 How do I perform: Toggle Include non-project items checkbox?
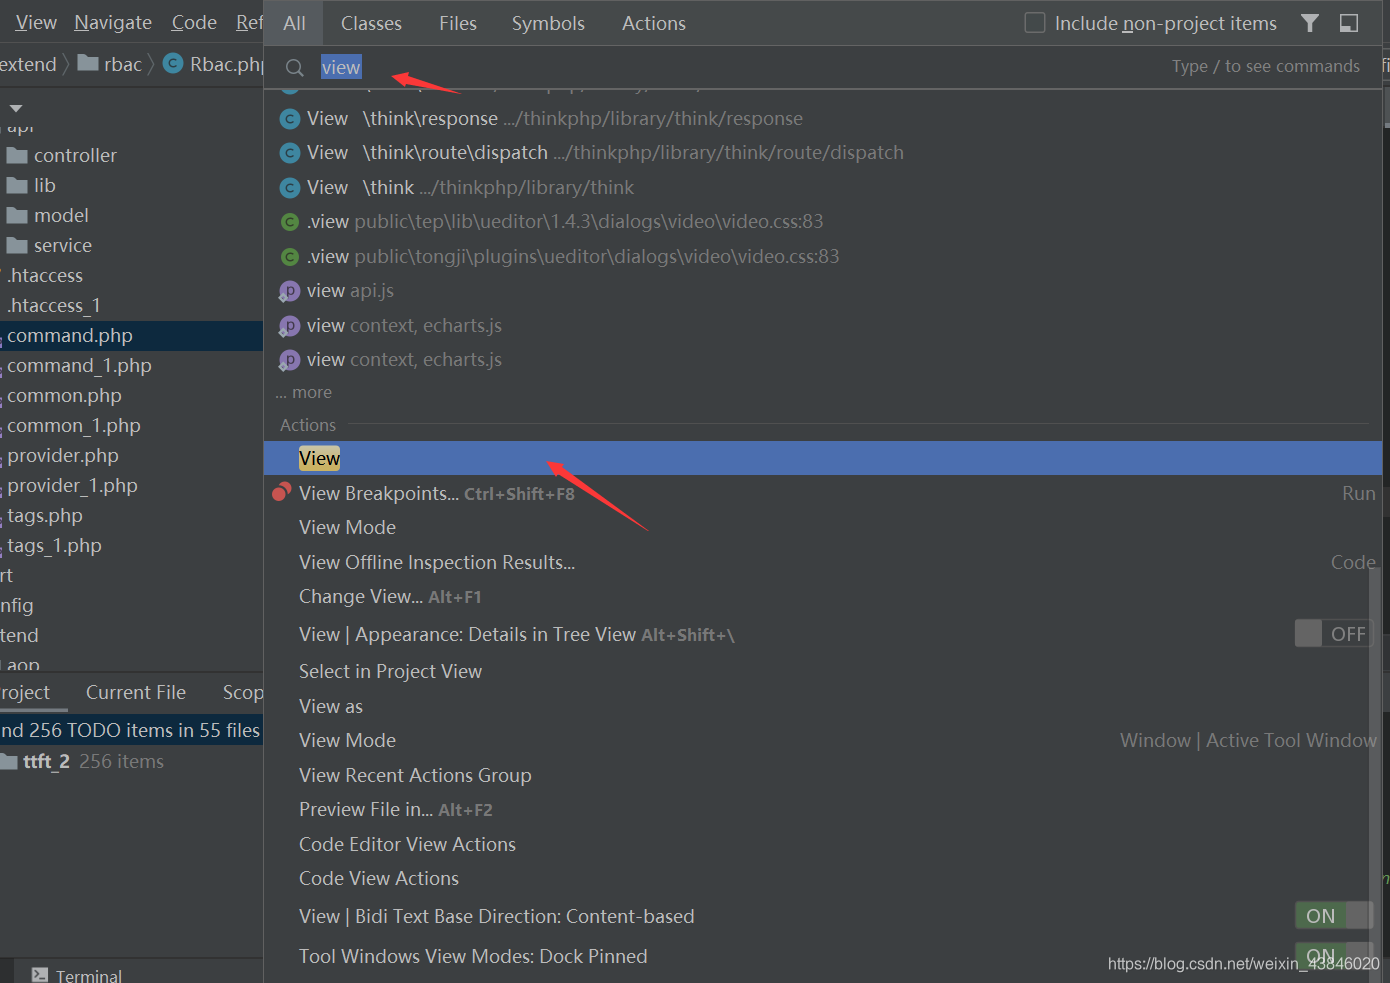[x=1035, y=22]
